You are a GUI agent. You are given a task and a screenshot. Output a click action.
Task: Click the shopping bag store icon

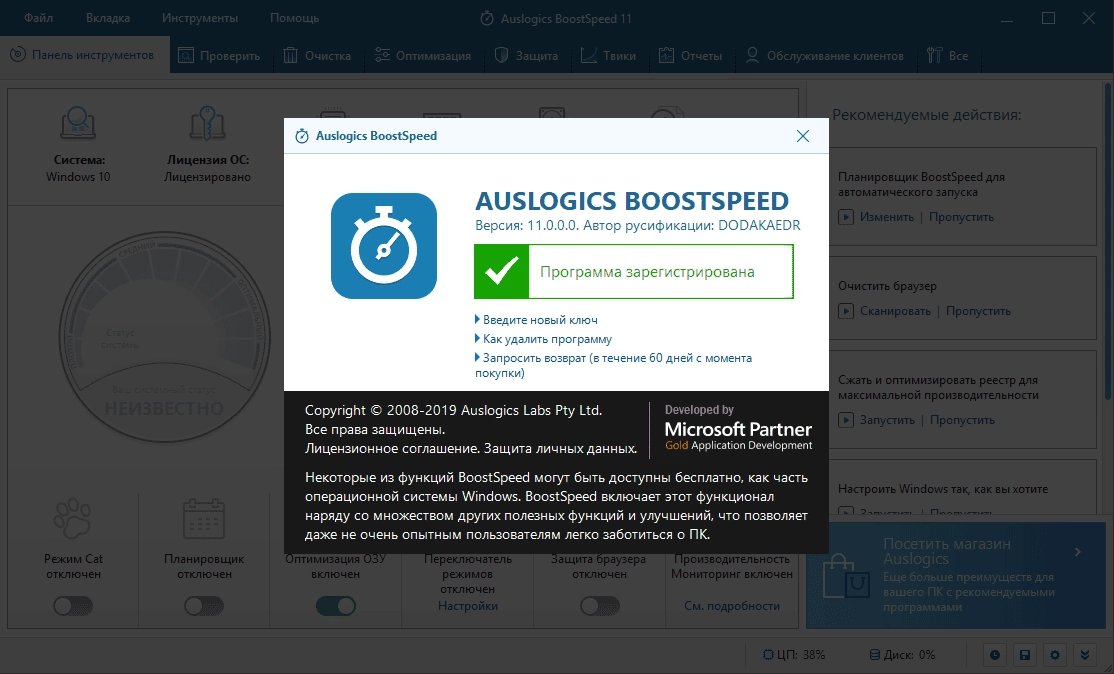[x=845, y=576]
